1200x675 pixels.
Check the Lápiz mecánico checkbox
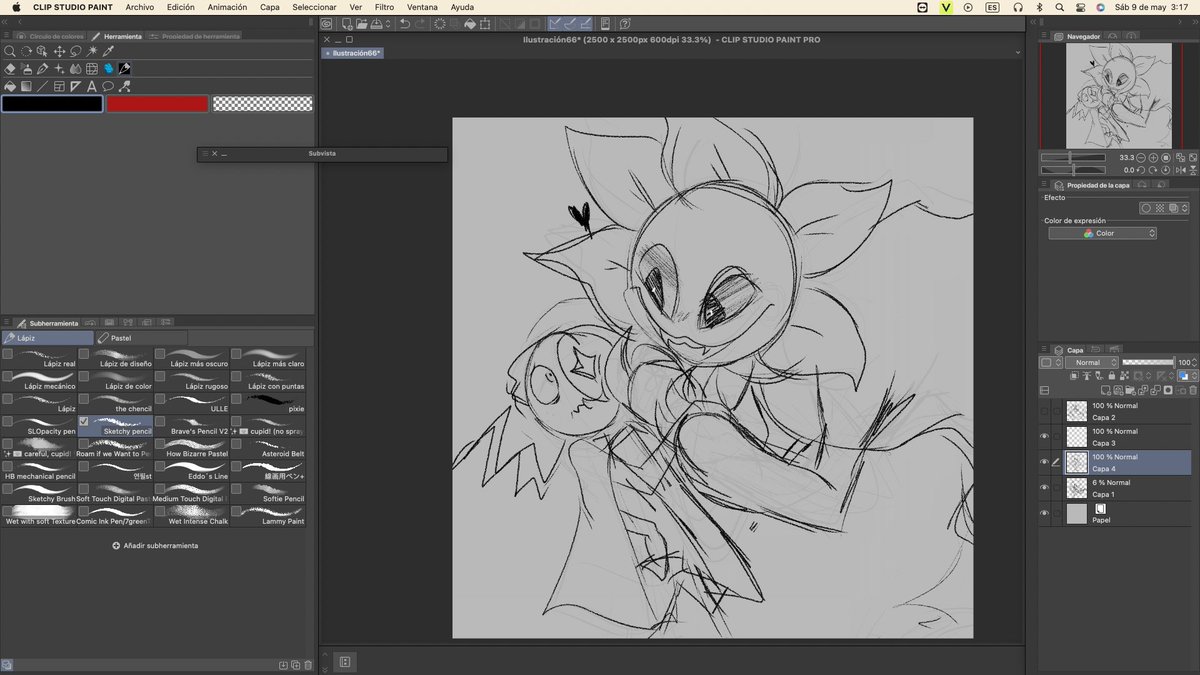[x=8, y=376]
